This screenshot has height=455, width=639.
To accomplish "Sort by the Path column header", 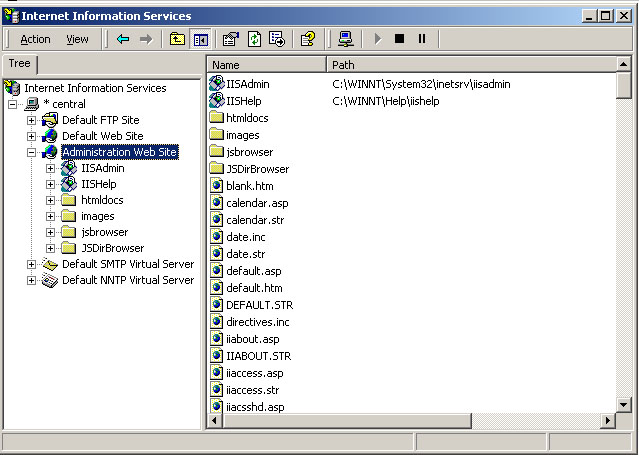I will coord(472,65).
